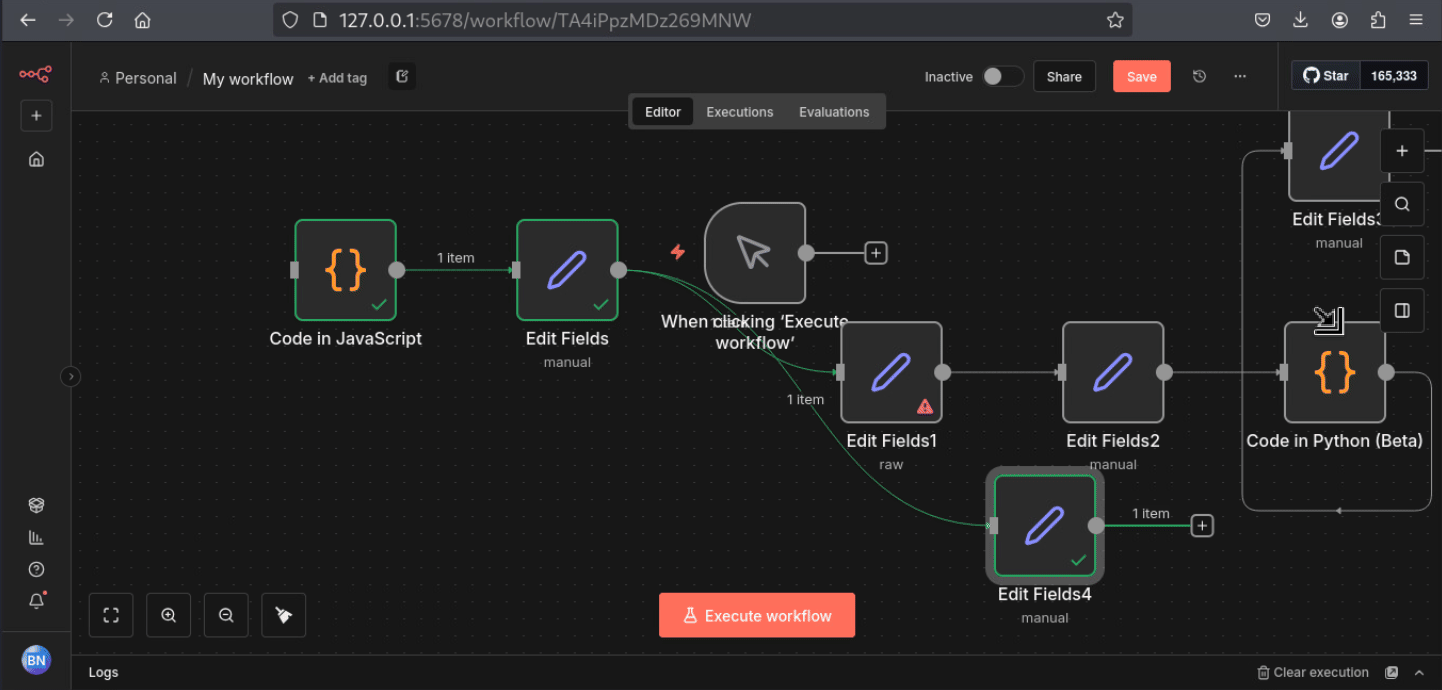This screenshot has width=1442, height=690.
Task: Click the Execute workflow button
Action: [x=757, y=615]
